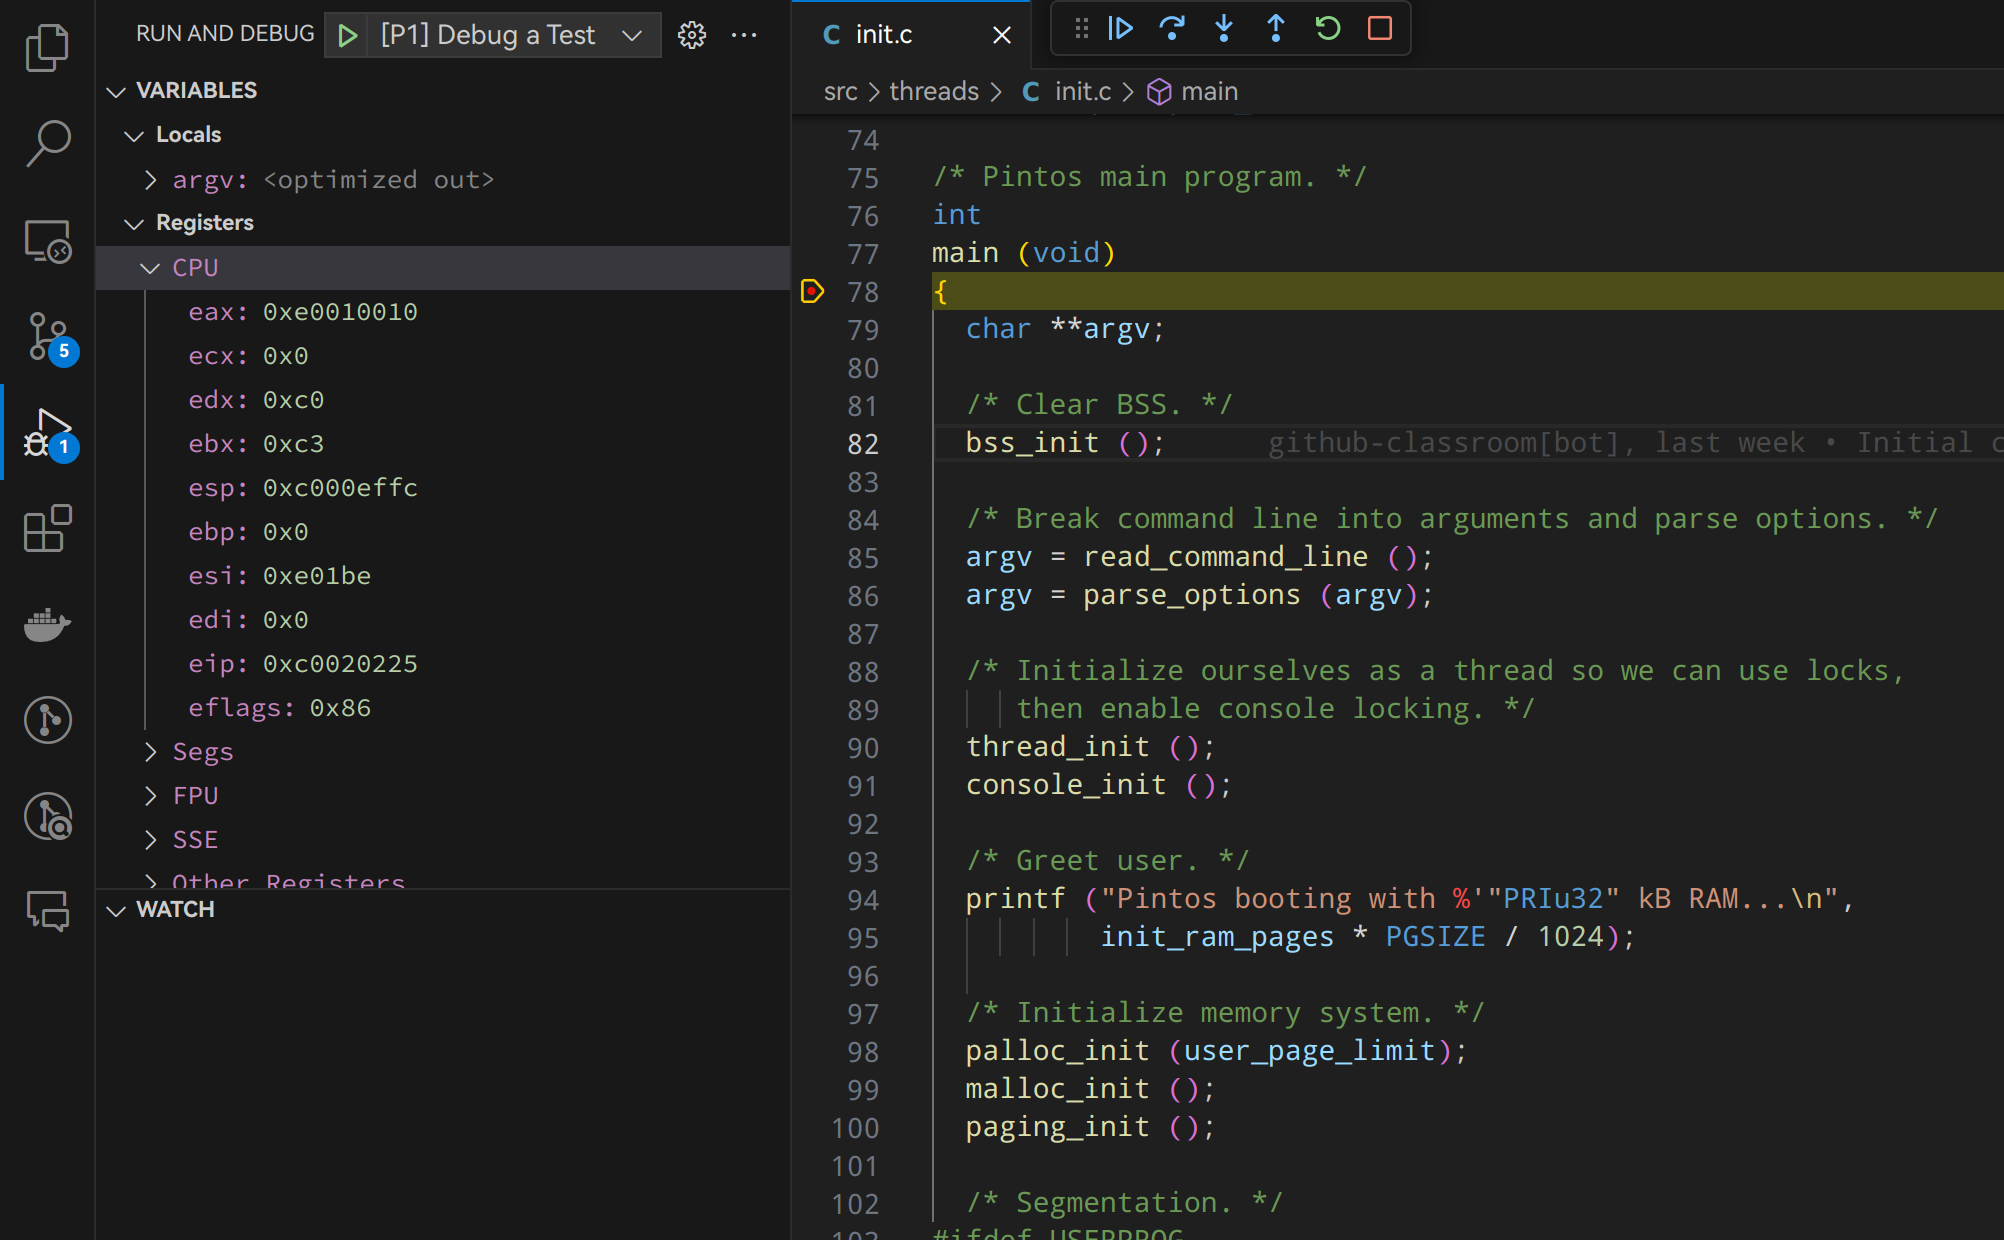Viewport: 2004px width, 1240px height.
Task: Select the edi register row
Action: pyautogui.click(x=443, y=619)
